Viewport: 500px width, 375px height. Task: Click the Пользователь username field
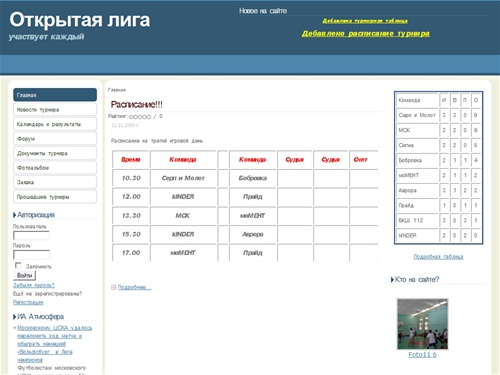point(31,236)
